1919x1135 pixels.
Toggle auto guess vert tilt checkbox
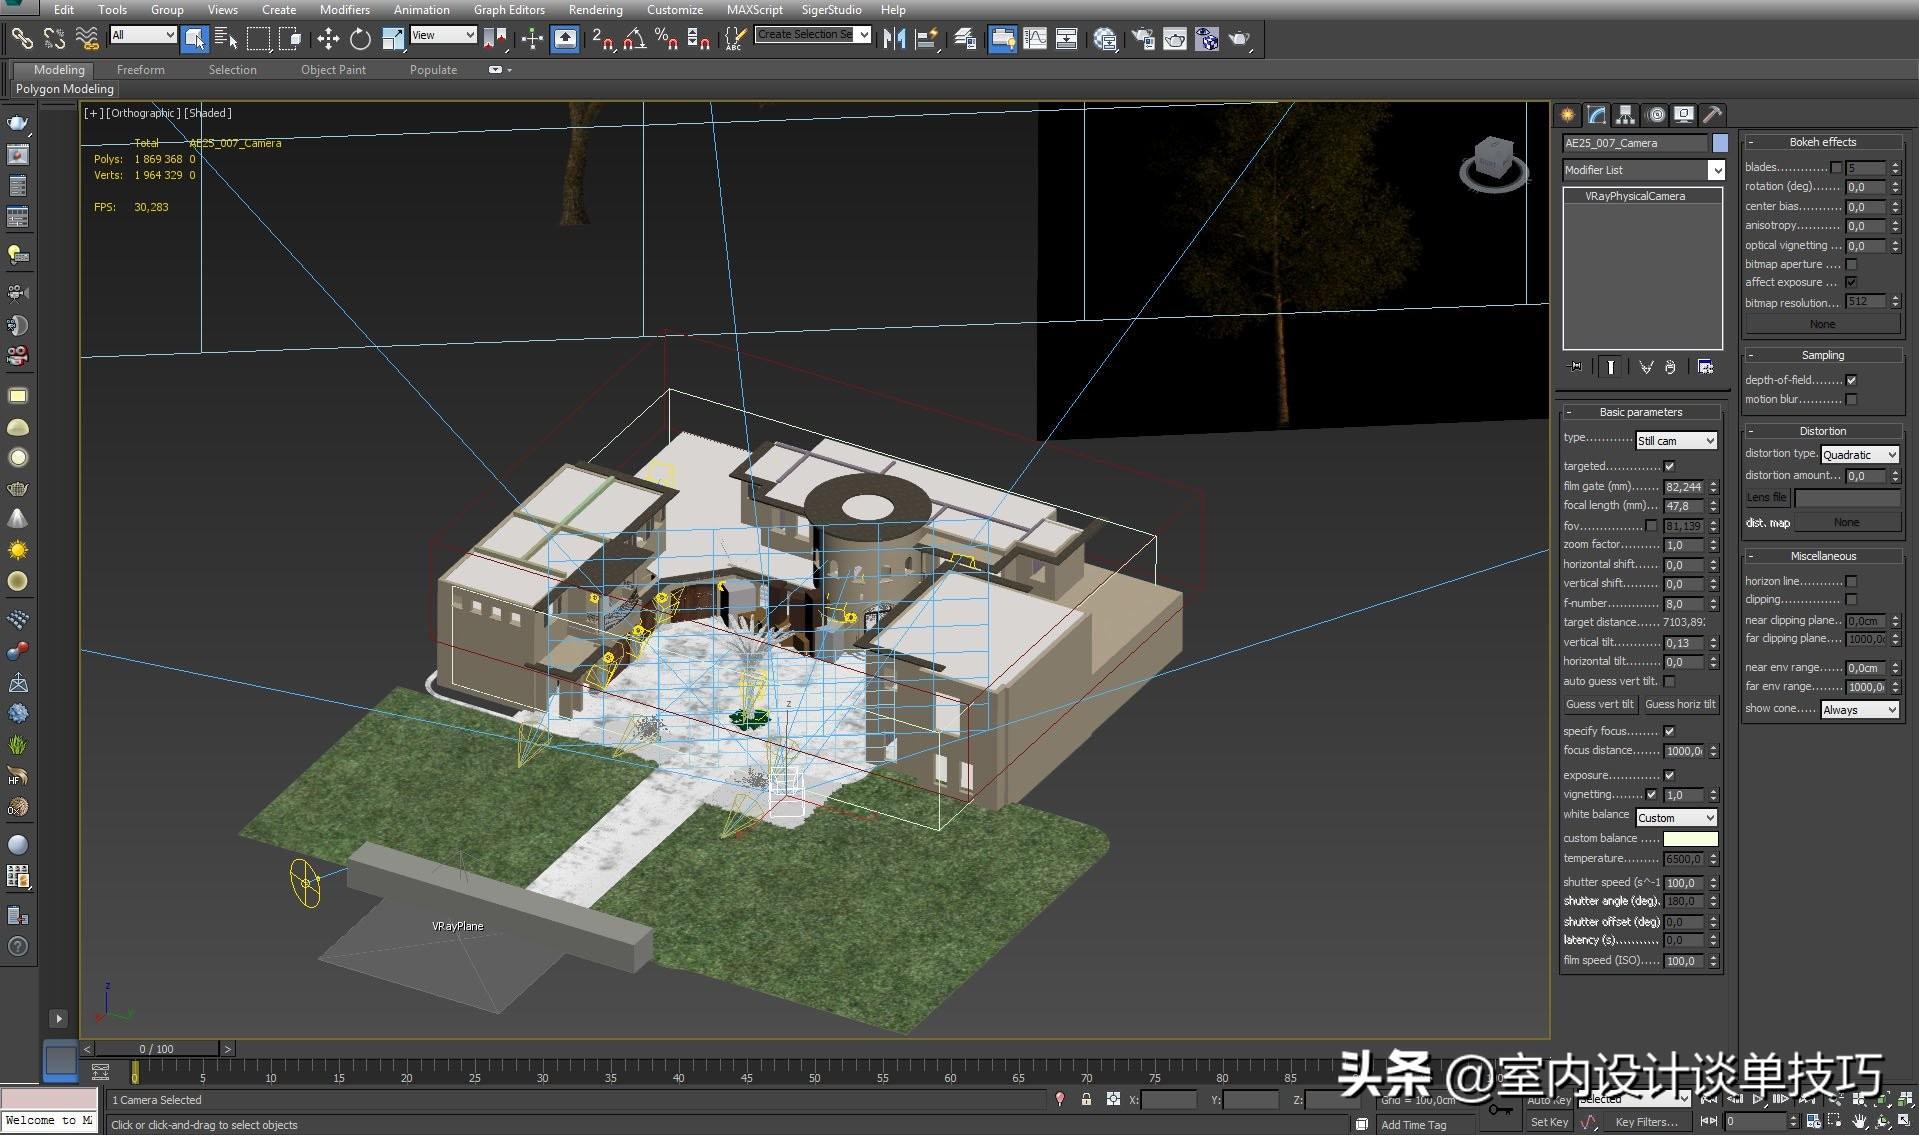[1669, 681]
